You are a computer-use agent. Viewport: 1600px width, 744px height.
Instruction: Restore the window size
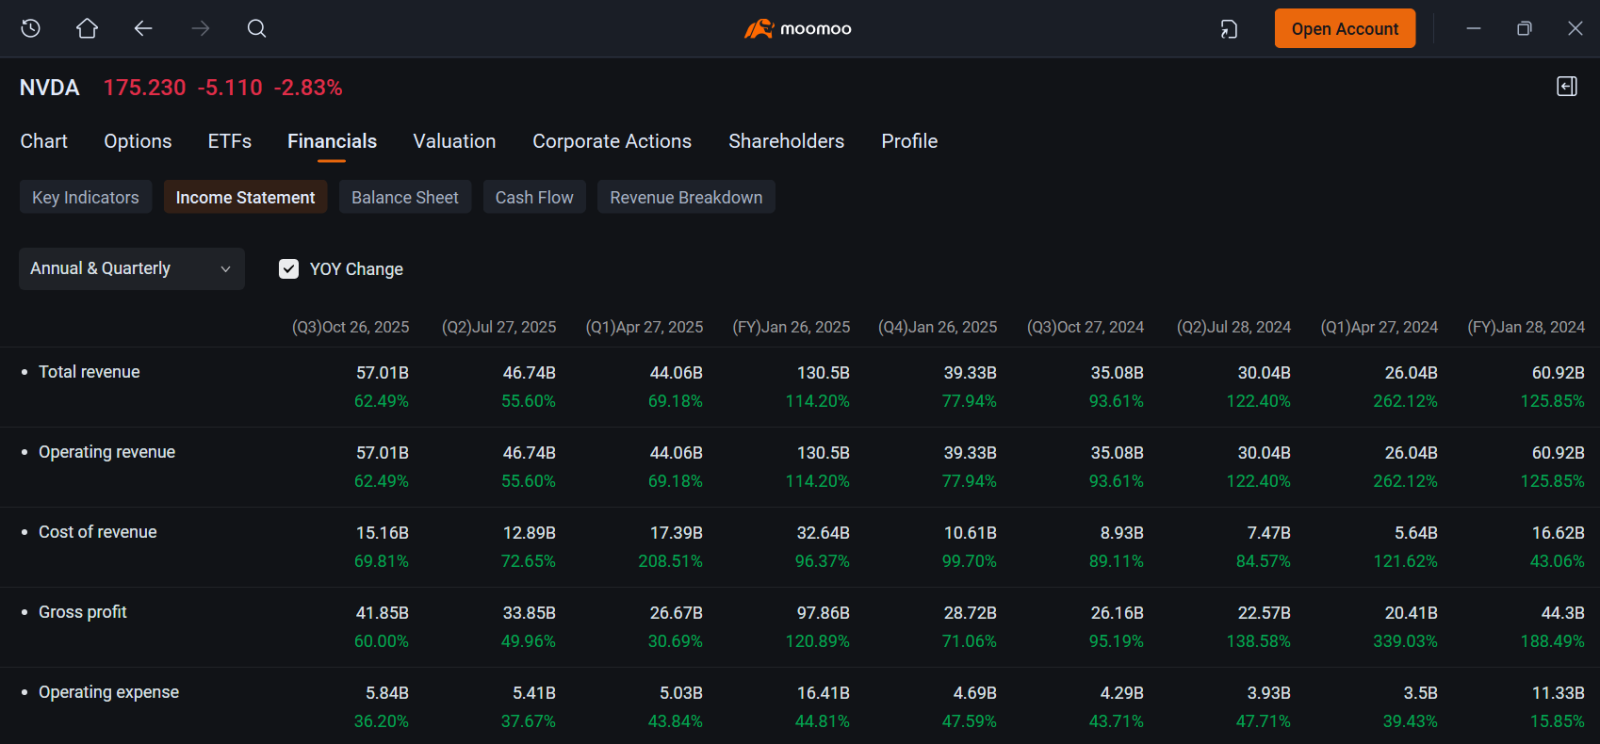1524,28
